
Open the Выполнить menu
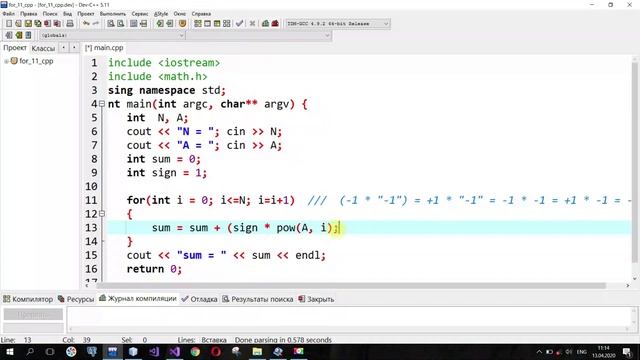pyautogui.click(x=113, y=14)
